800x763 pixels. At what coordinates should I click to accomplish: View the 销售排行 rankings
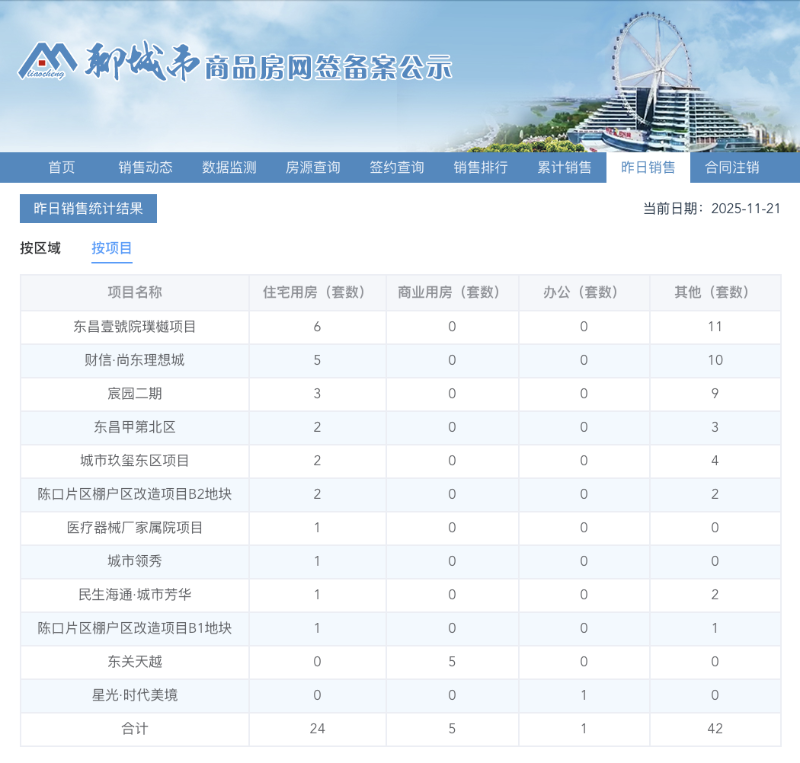[x=481, y=167]
